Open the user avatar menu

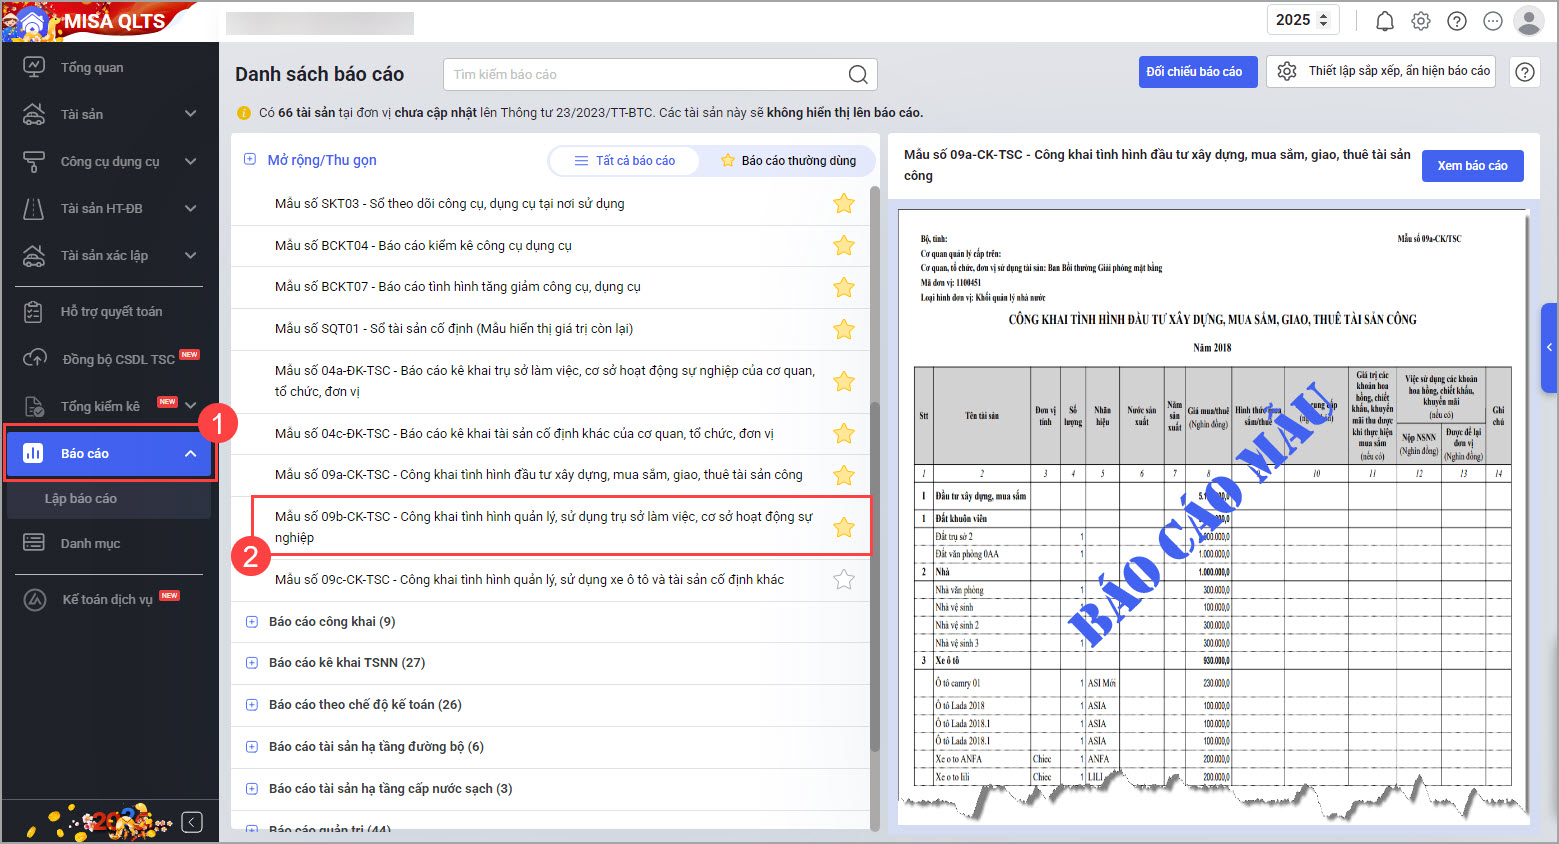tap(1528, 20)
